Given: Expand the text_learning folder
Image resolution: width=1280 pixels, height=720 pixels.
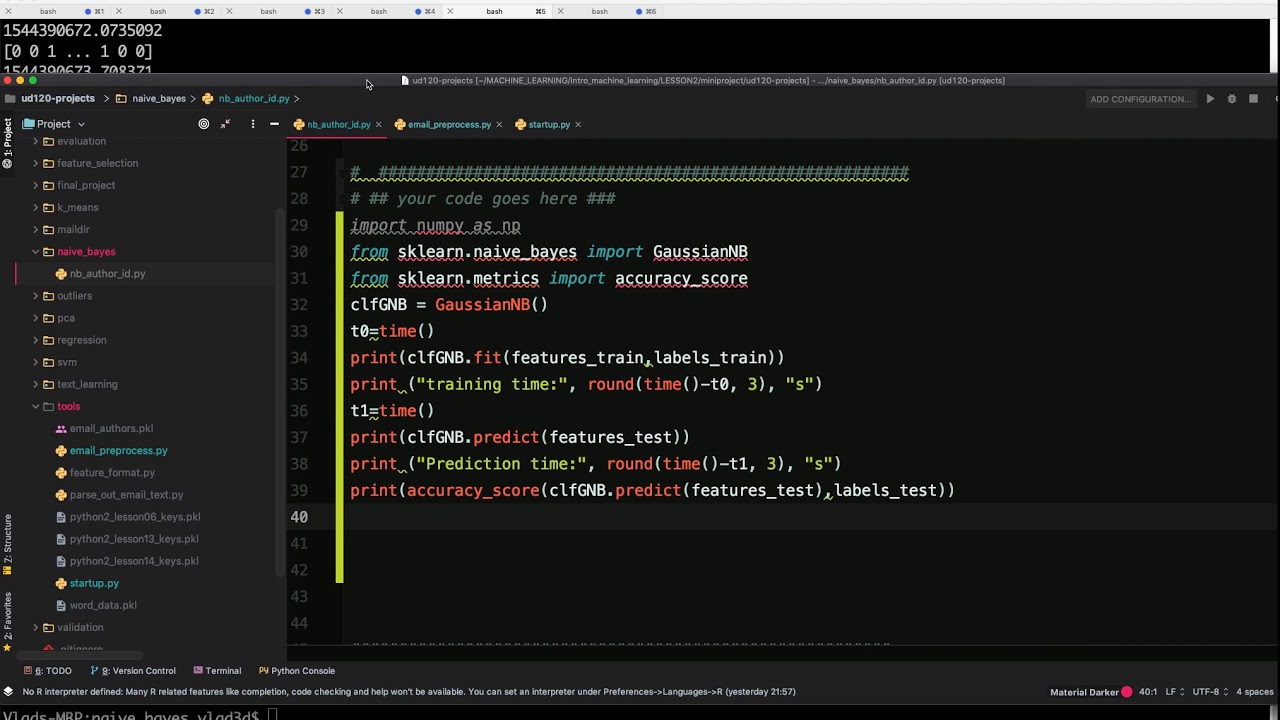Looking at the screenshot, I should (x=36, y=384).
